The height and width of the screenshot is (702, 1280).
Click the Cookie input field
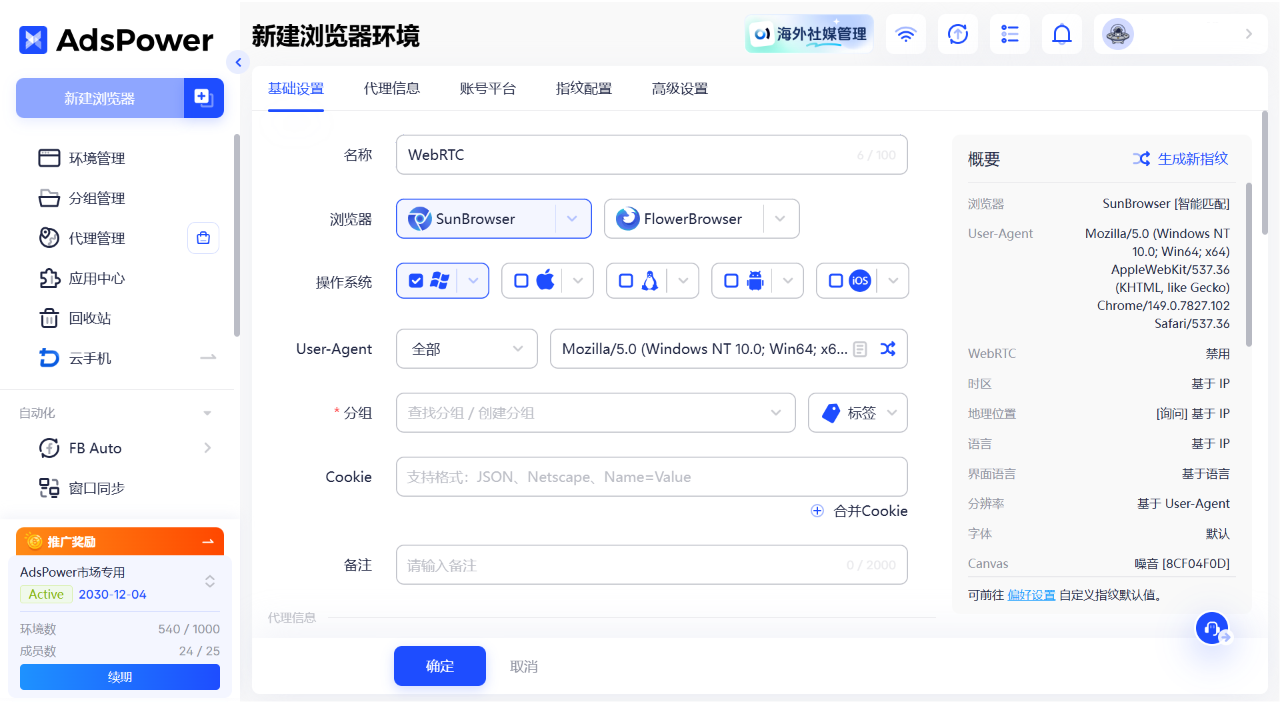652,477
